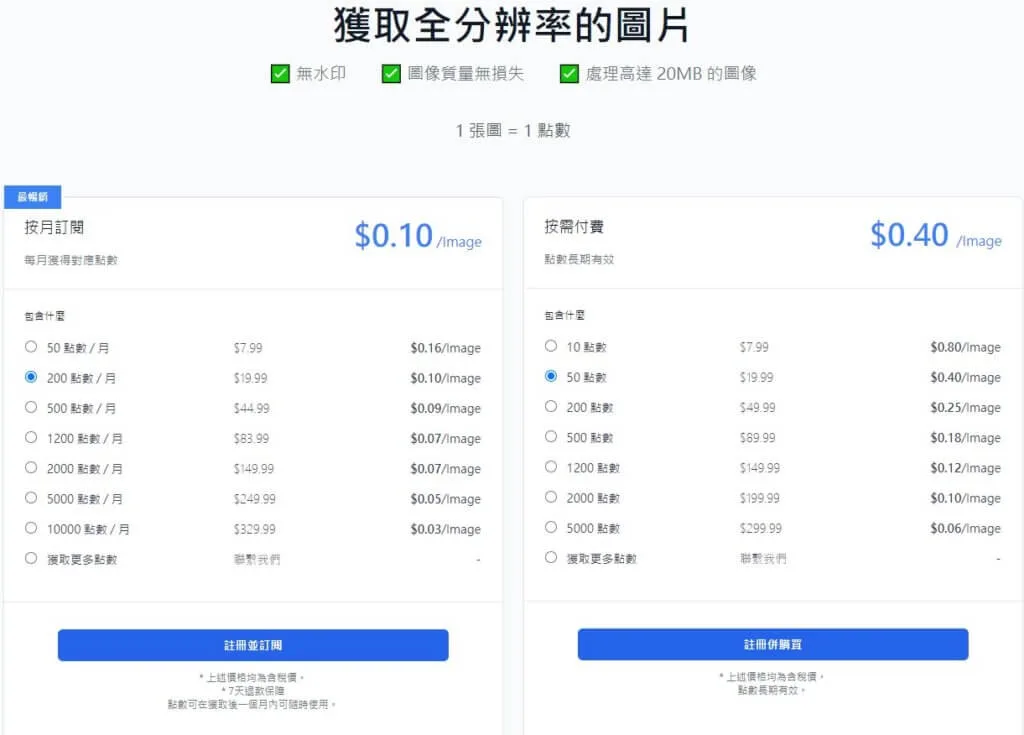Click the 1 張圖 = 1 點數 text
1024x735 pixels.
click(513, 131)
